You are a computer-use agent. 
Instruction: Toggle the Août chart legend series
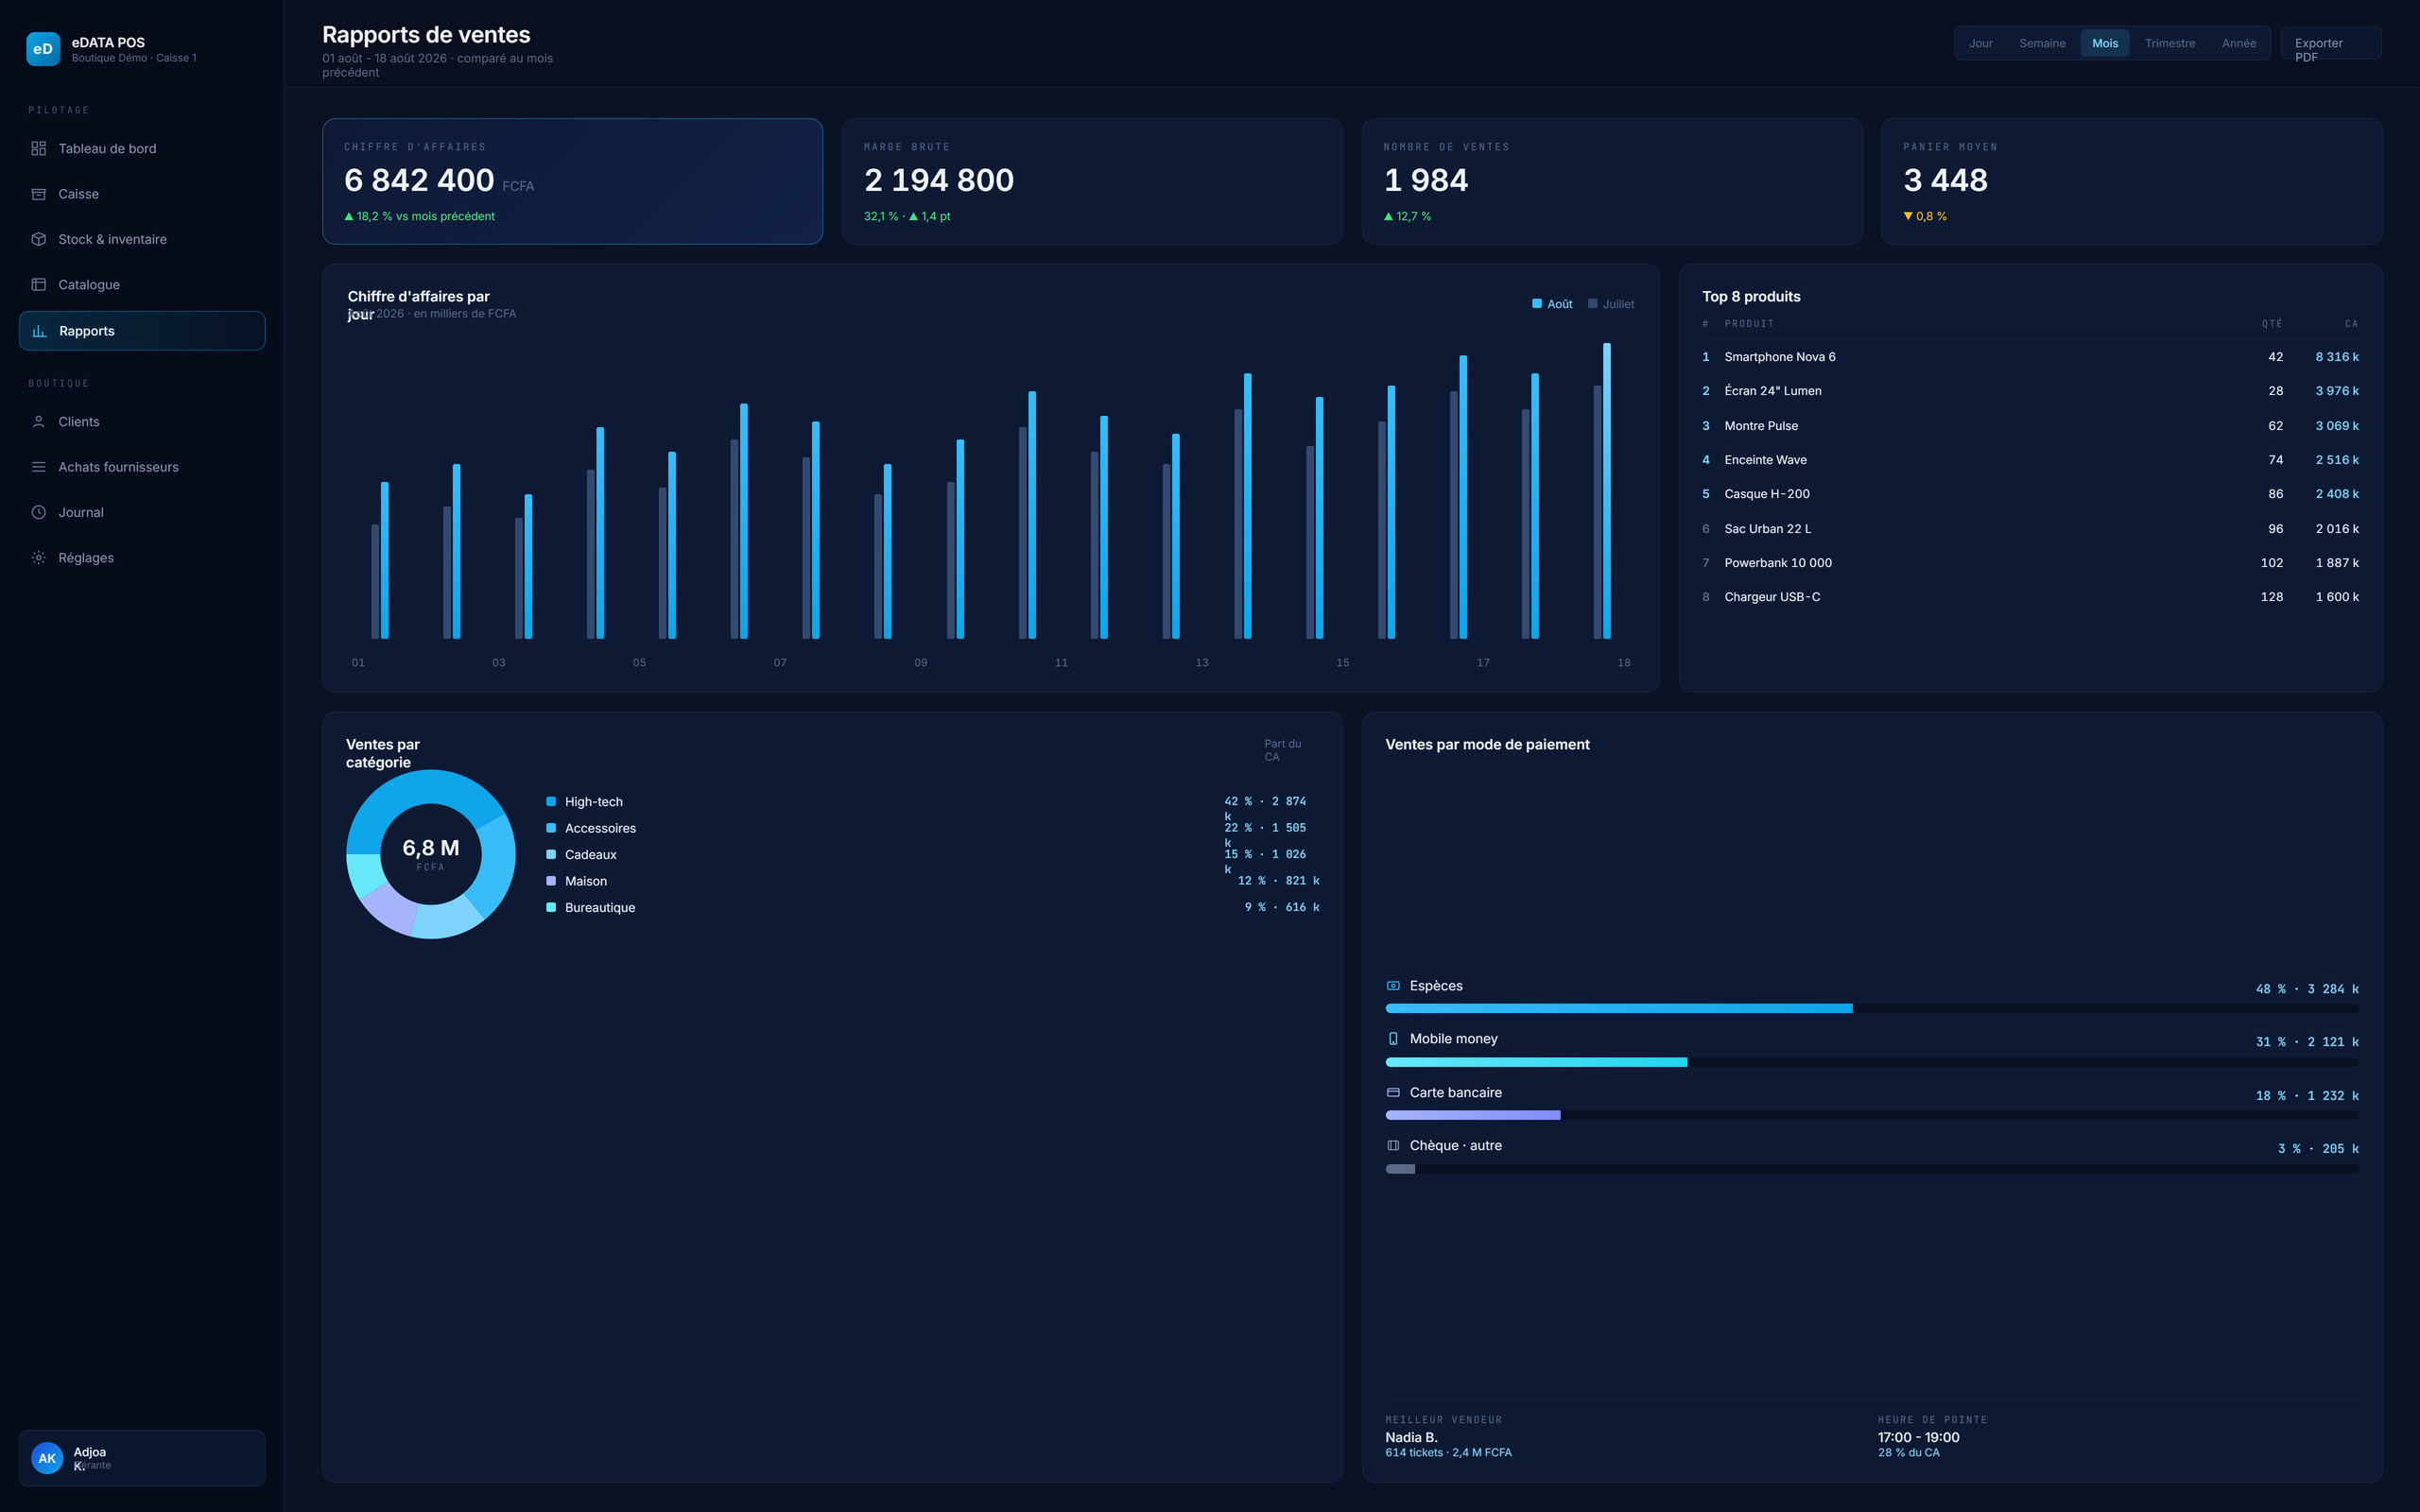click(x=1552, y=304)
